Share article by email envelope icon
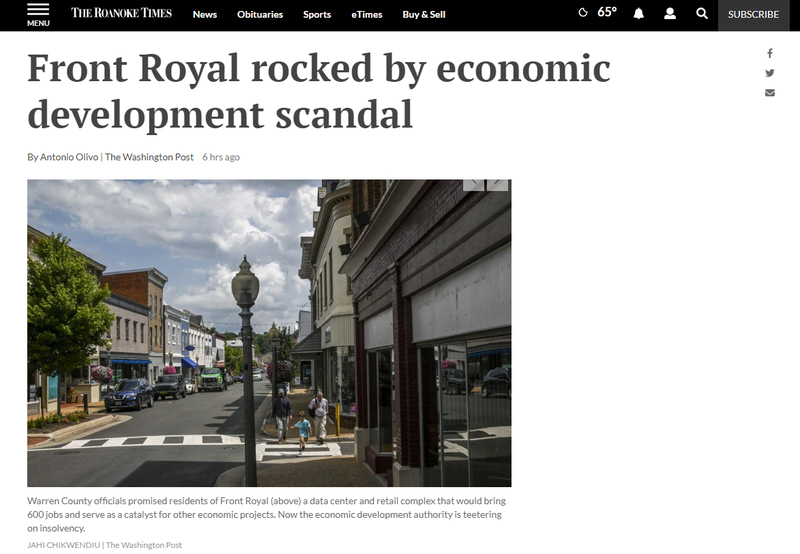Viewport: 800px width, 554px height. (x=769, y=92)
